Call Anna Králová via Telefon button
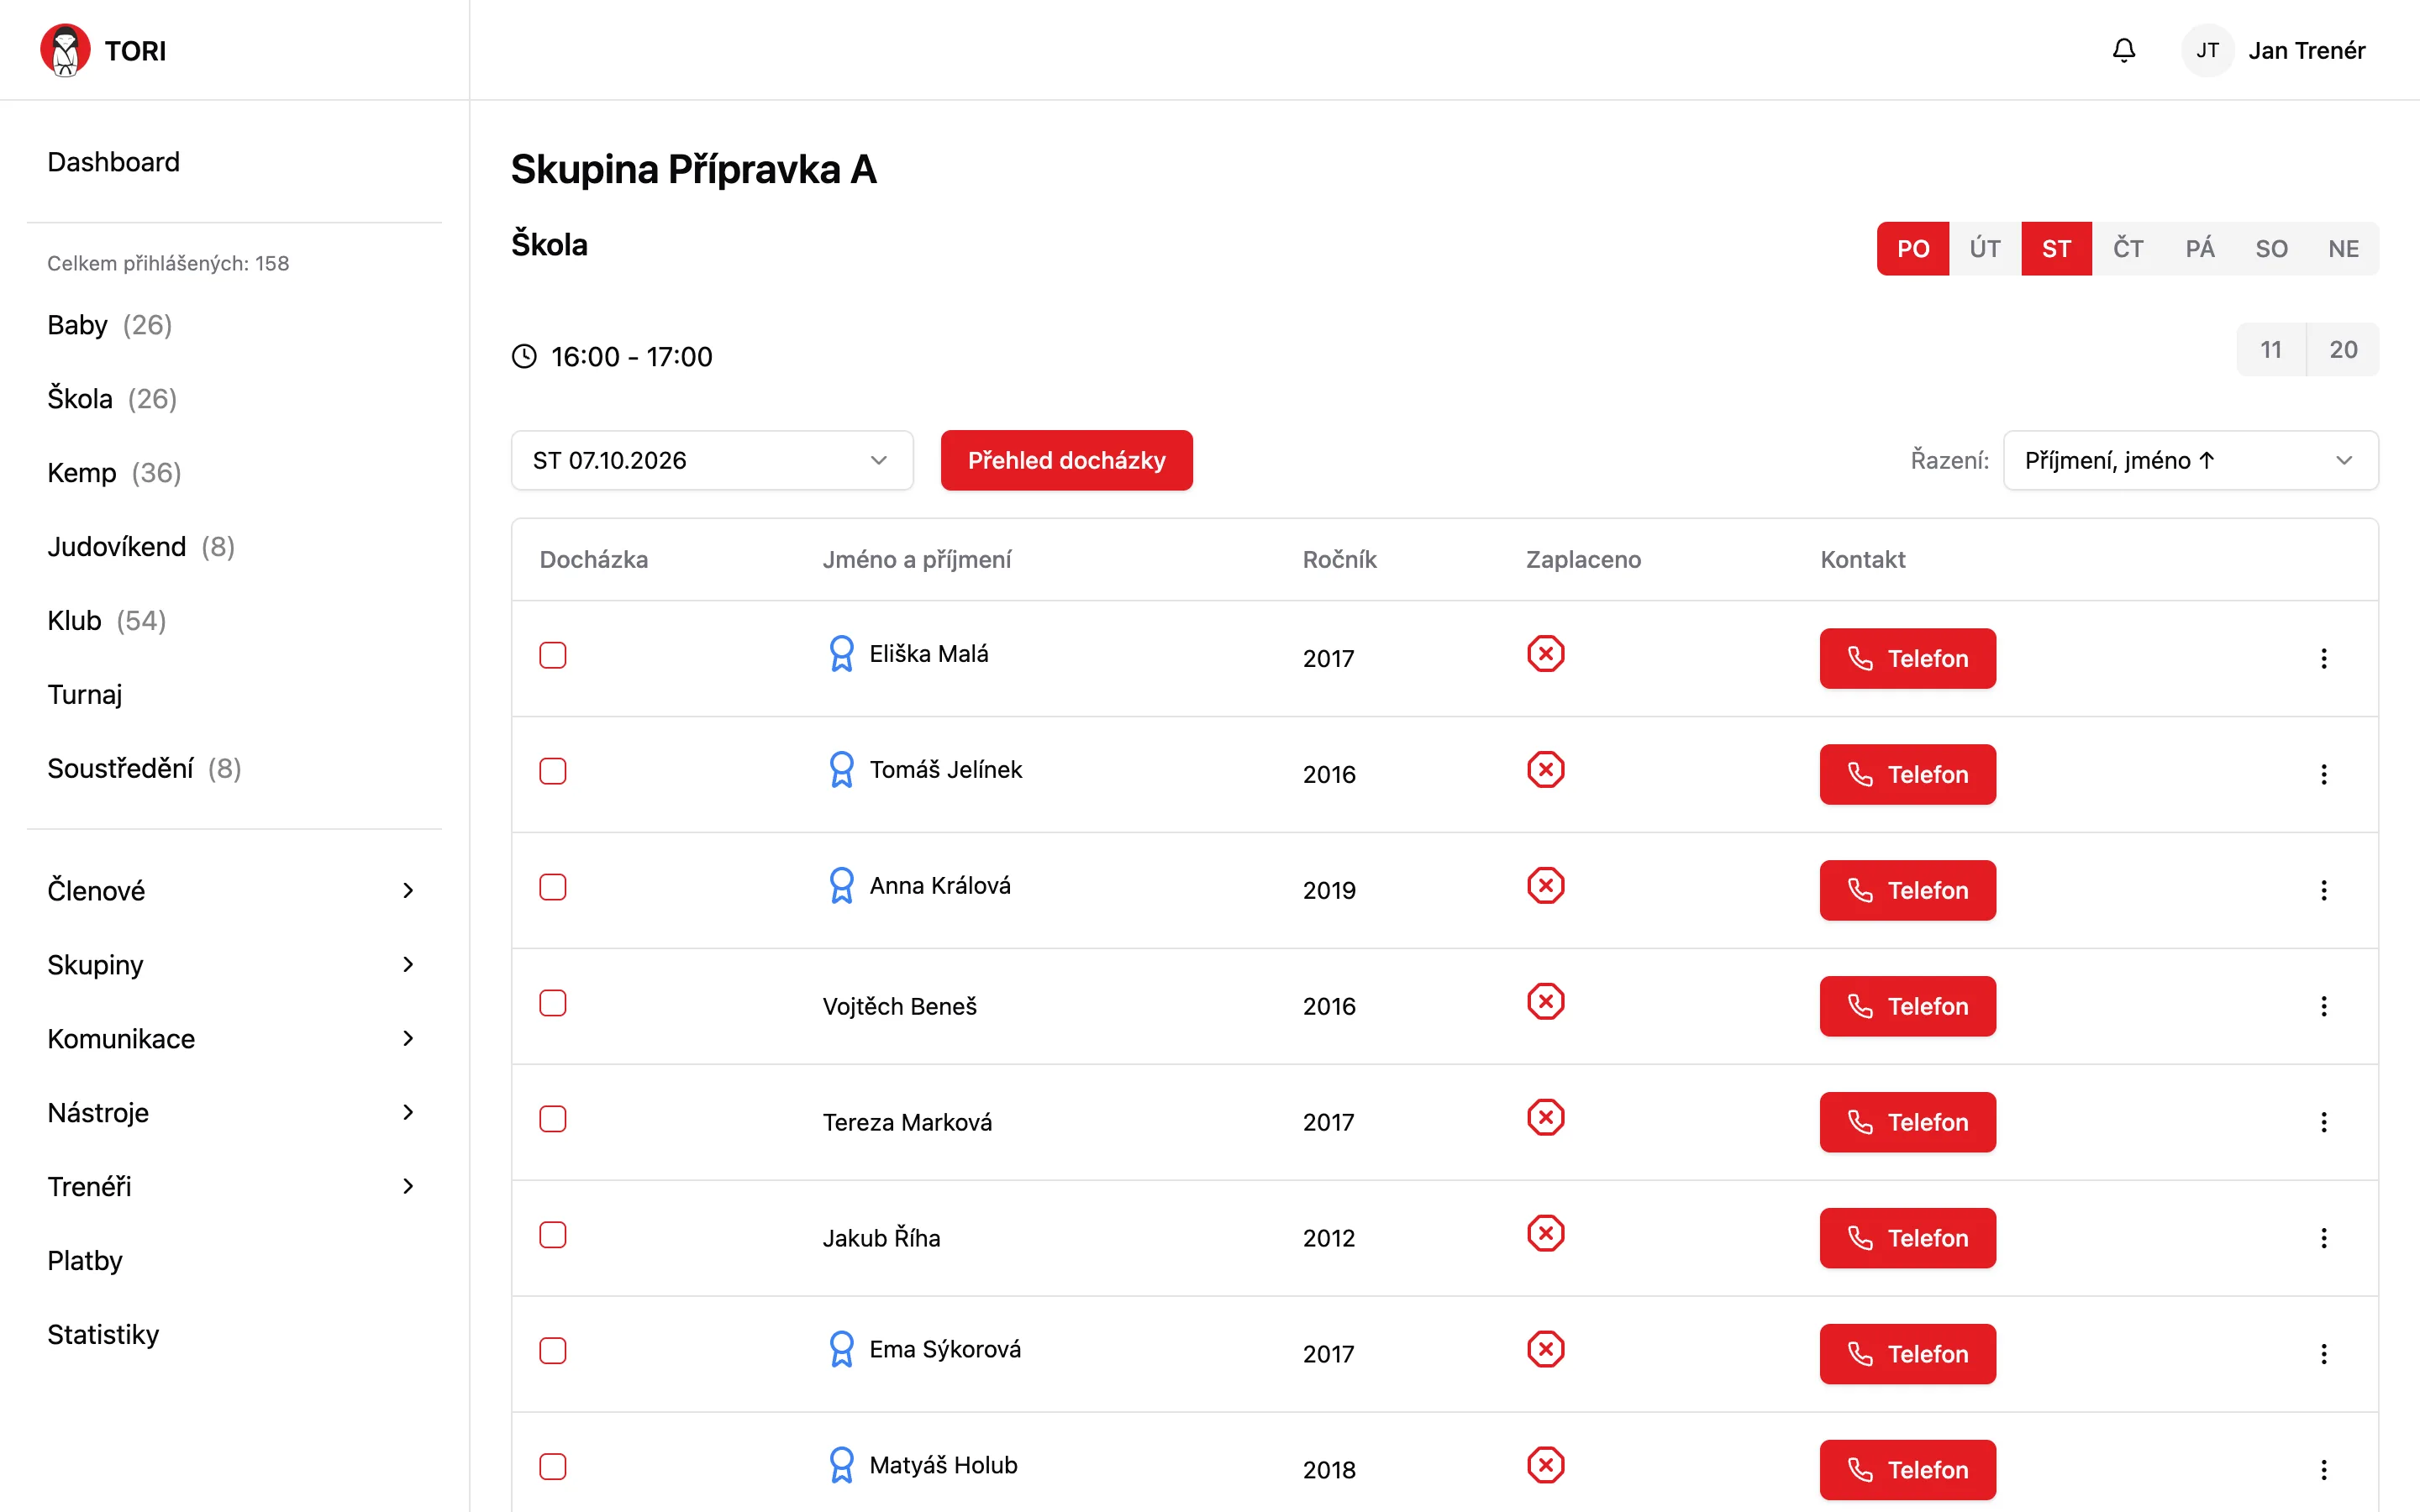Image resolution: width=2420 pixels, height=1512 pixels. [1907, 890]
